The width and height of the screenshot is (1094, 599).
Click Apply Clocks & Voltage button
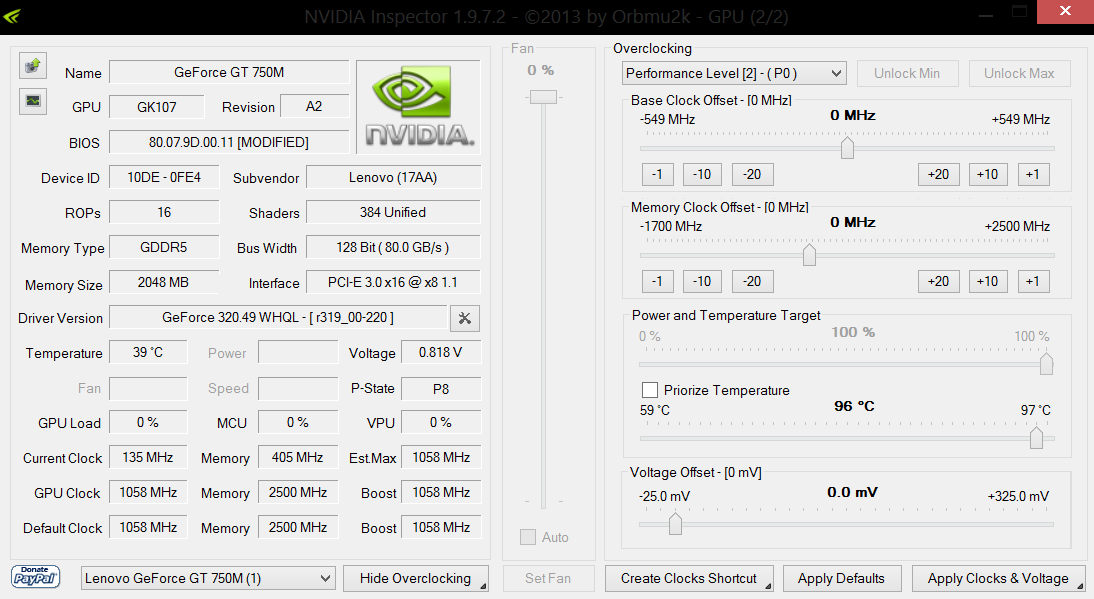[x=998, y=578]
